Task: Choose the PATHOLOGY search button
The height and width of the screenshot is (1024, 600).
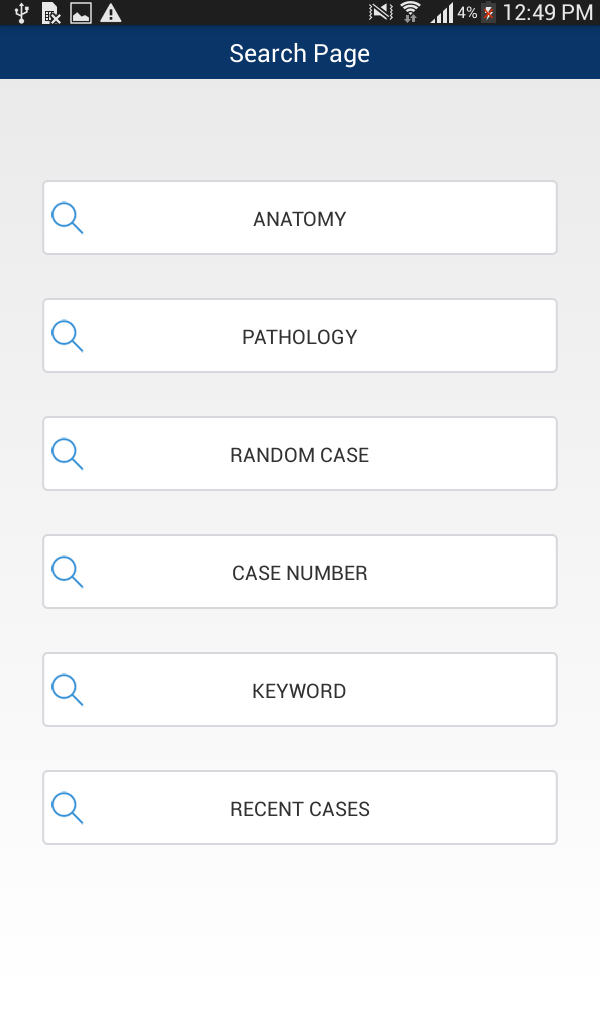Action: click(299, 337)
